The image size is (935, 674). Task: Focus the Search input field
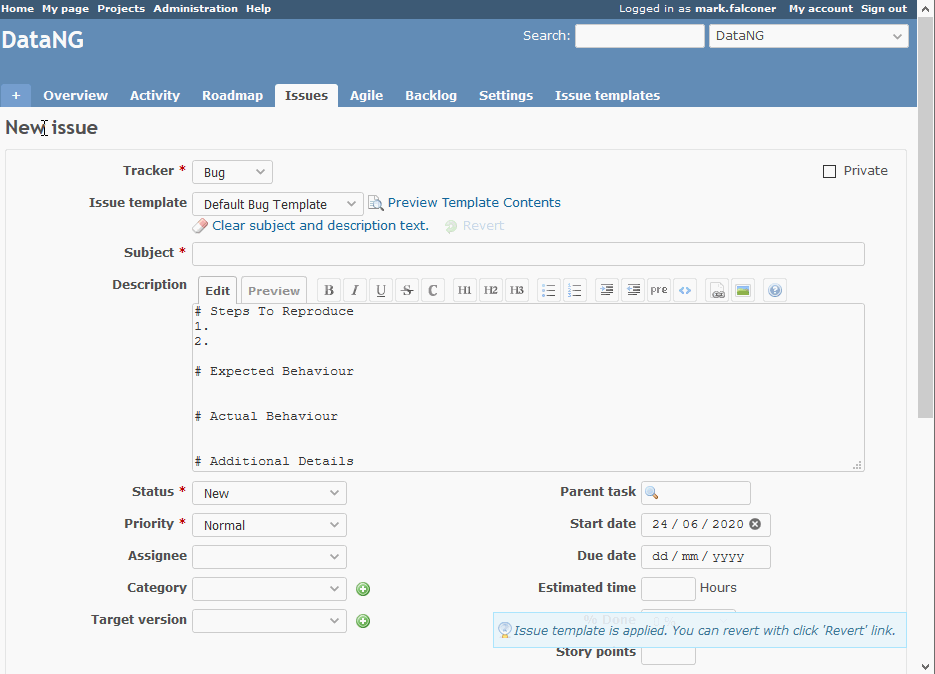[x=640, y=36]
